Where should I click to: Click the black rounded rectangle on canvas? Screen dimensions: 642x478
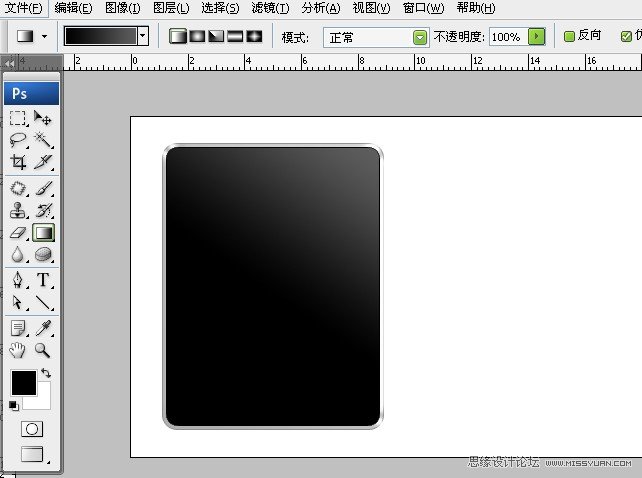point(273,286)
